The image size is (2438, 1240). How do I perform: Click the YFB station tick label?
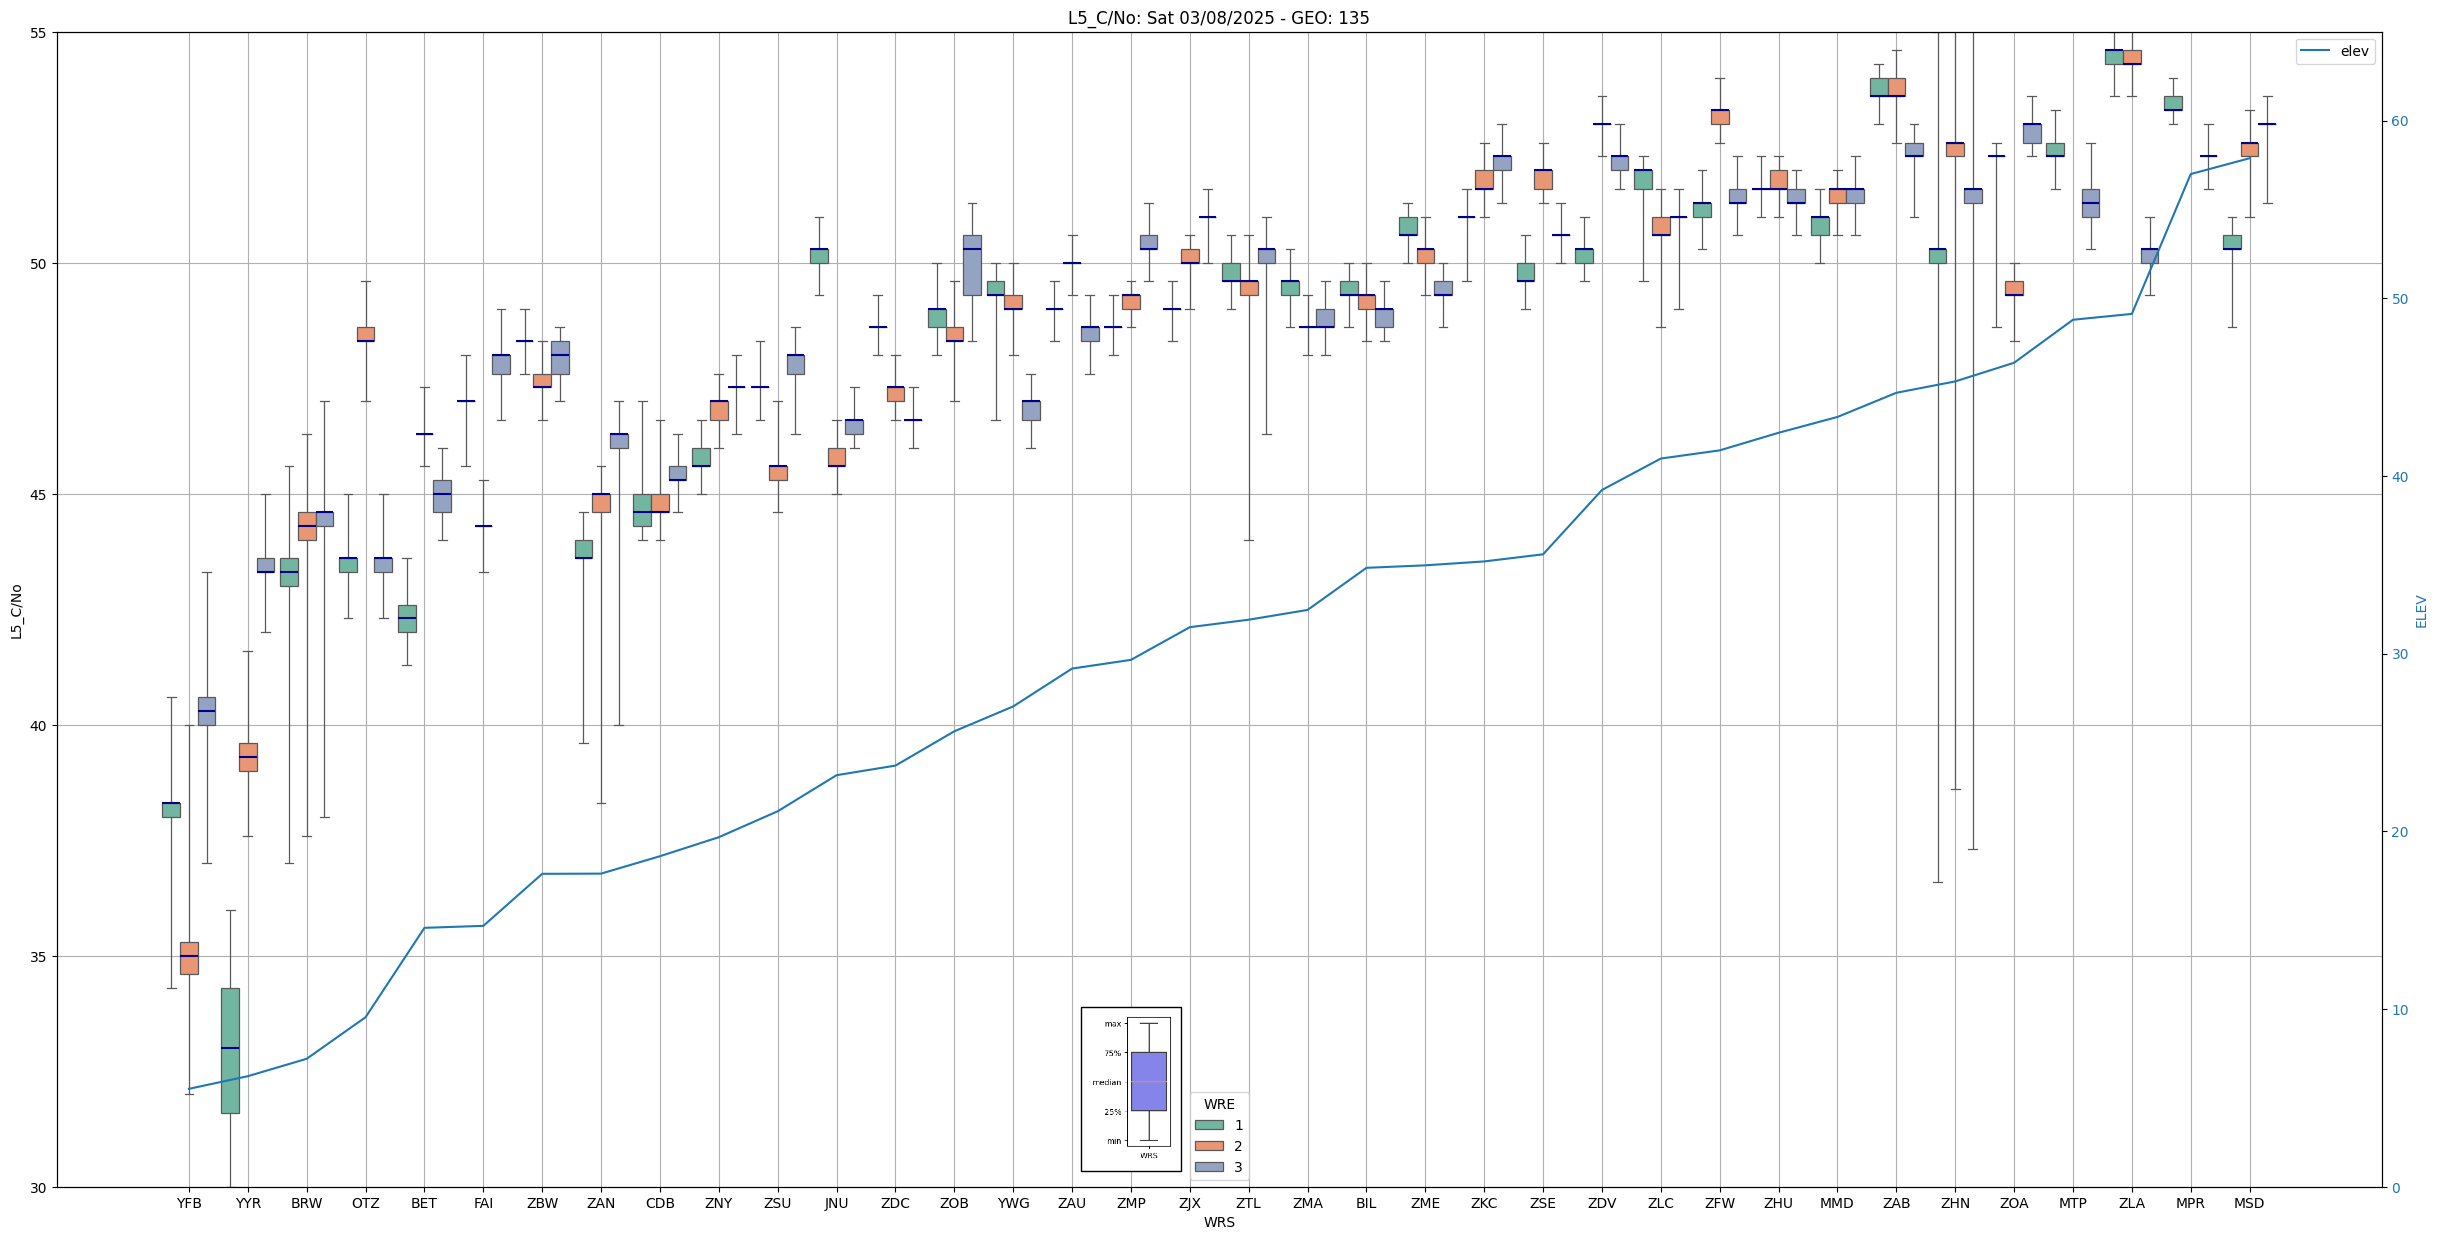point(189,1203)
